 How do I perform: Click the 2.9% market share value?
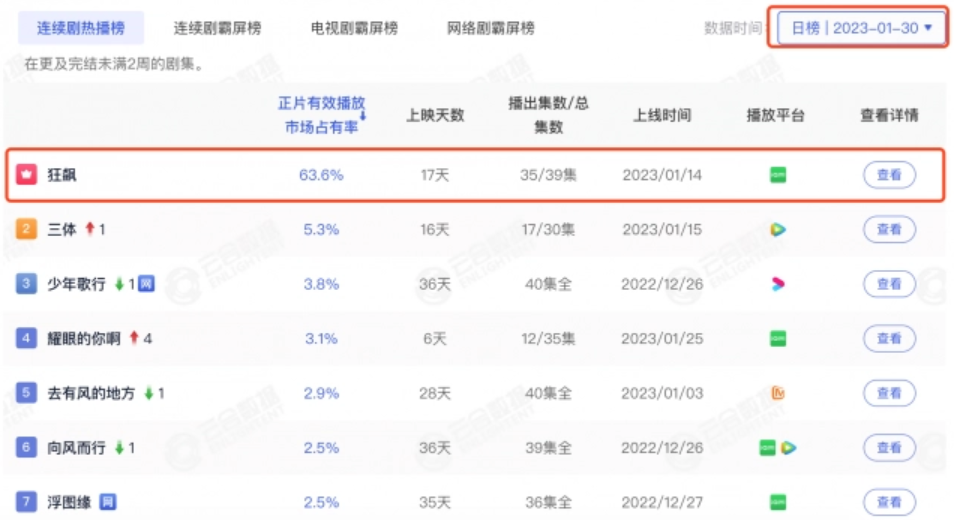coord(321,393)
